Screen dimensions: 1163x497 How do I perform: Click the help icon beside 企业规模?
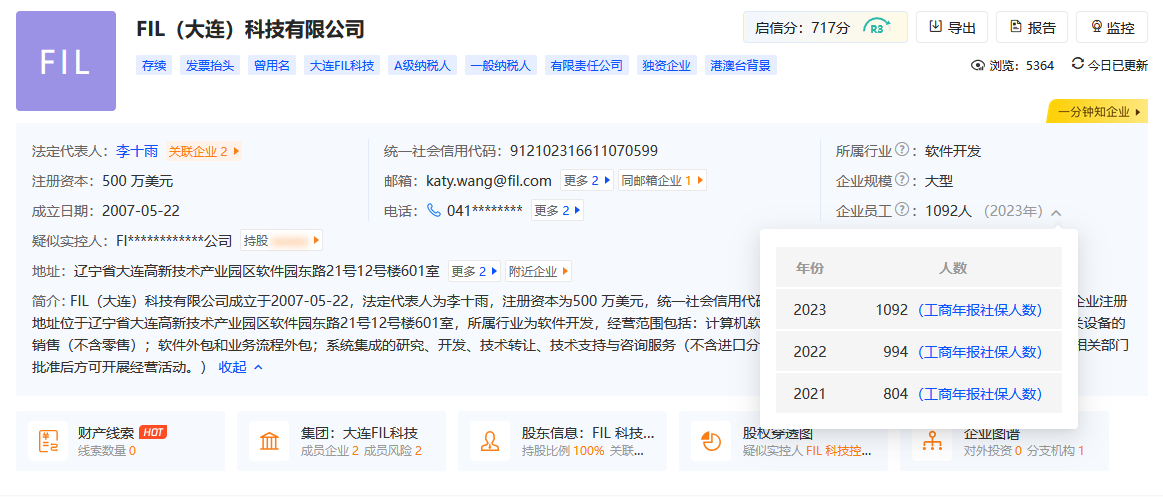(902, 180)
